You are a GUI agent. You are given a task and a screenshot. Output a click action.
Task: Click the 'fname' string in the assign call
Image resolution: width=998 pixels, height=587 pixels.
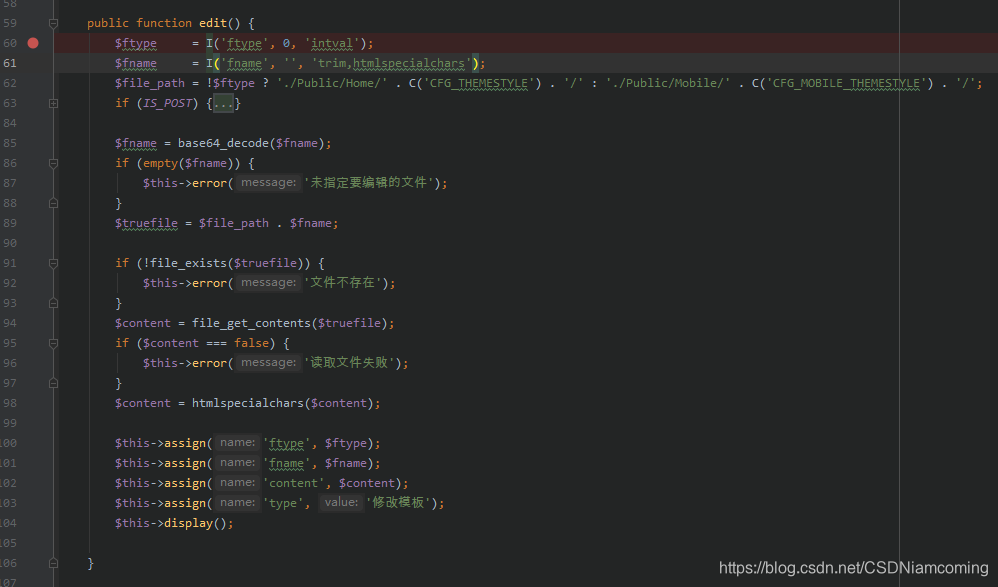click(x=286, y=463)
